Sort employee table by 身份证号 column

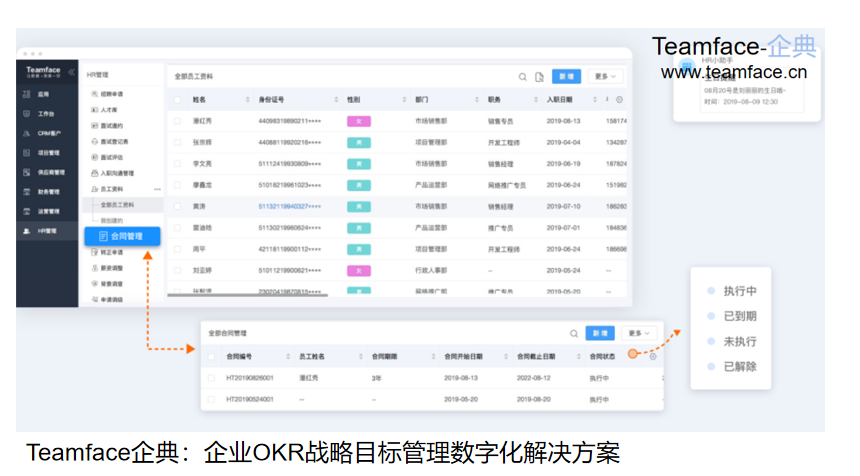pos(336,100)
